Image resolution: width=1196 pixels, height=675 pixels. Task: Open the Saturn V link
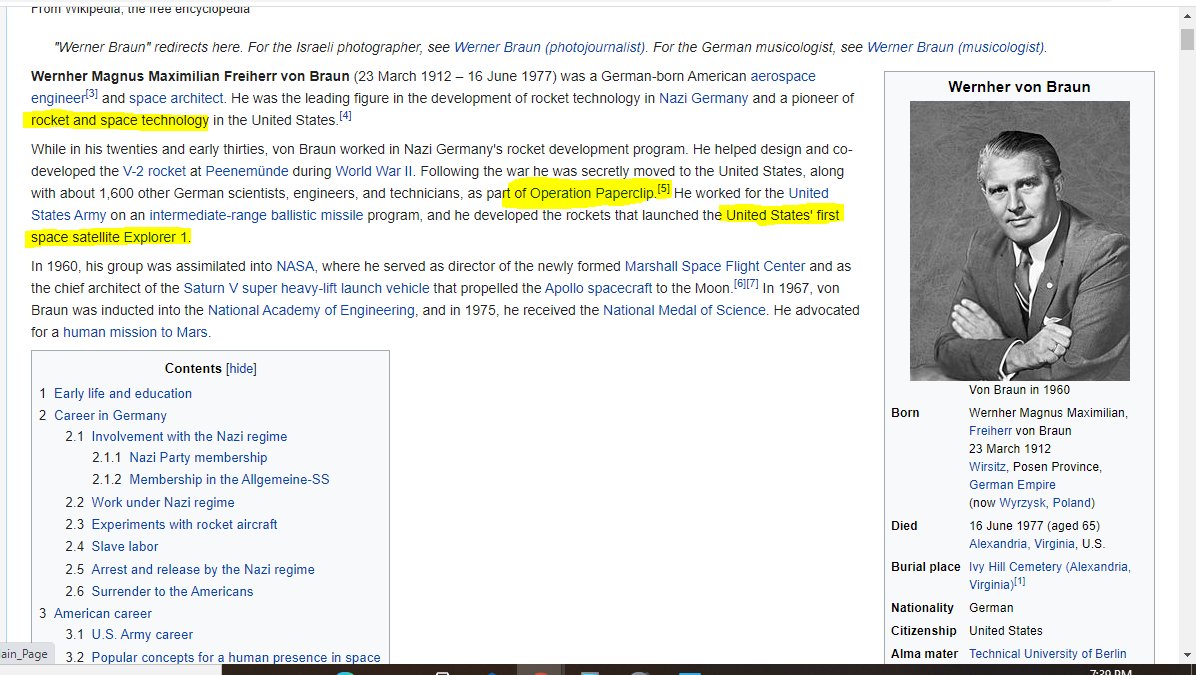tap(211, 289)
